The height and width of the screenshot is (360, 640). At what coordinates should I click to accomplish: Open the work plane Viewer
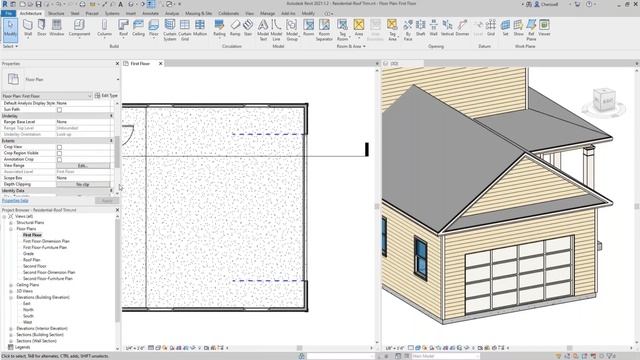pos(544,28)
